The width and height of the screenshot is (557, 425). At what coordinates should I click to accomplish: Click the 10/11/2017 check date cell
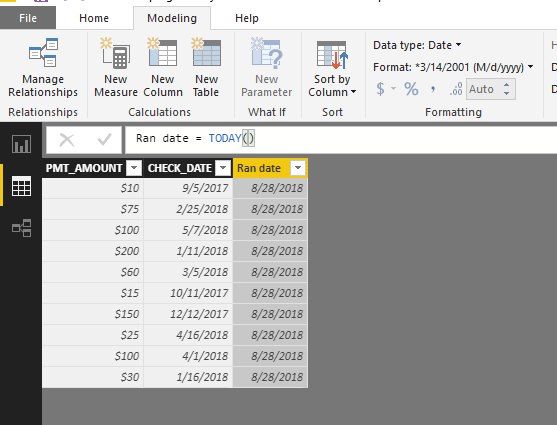coord(188,293)
